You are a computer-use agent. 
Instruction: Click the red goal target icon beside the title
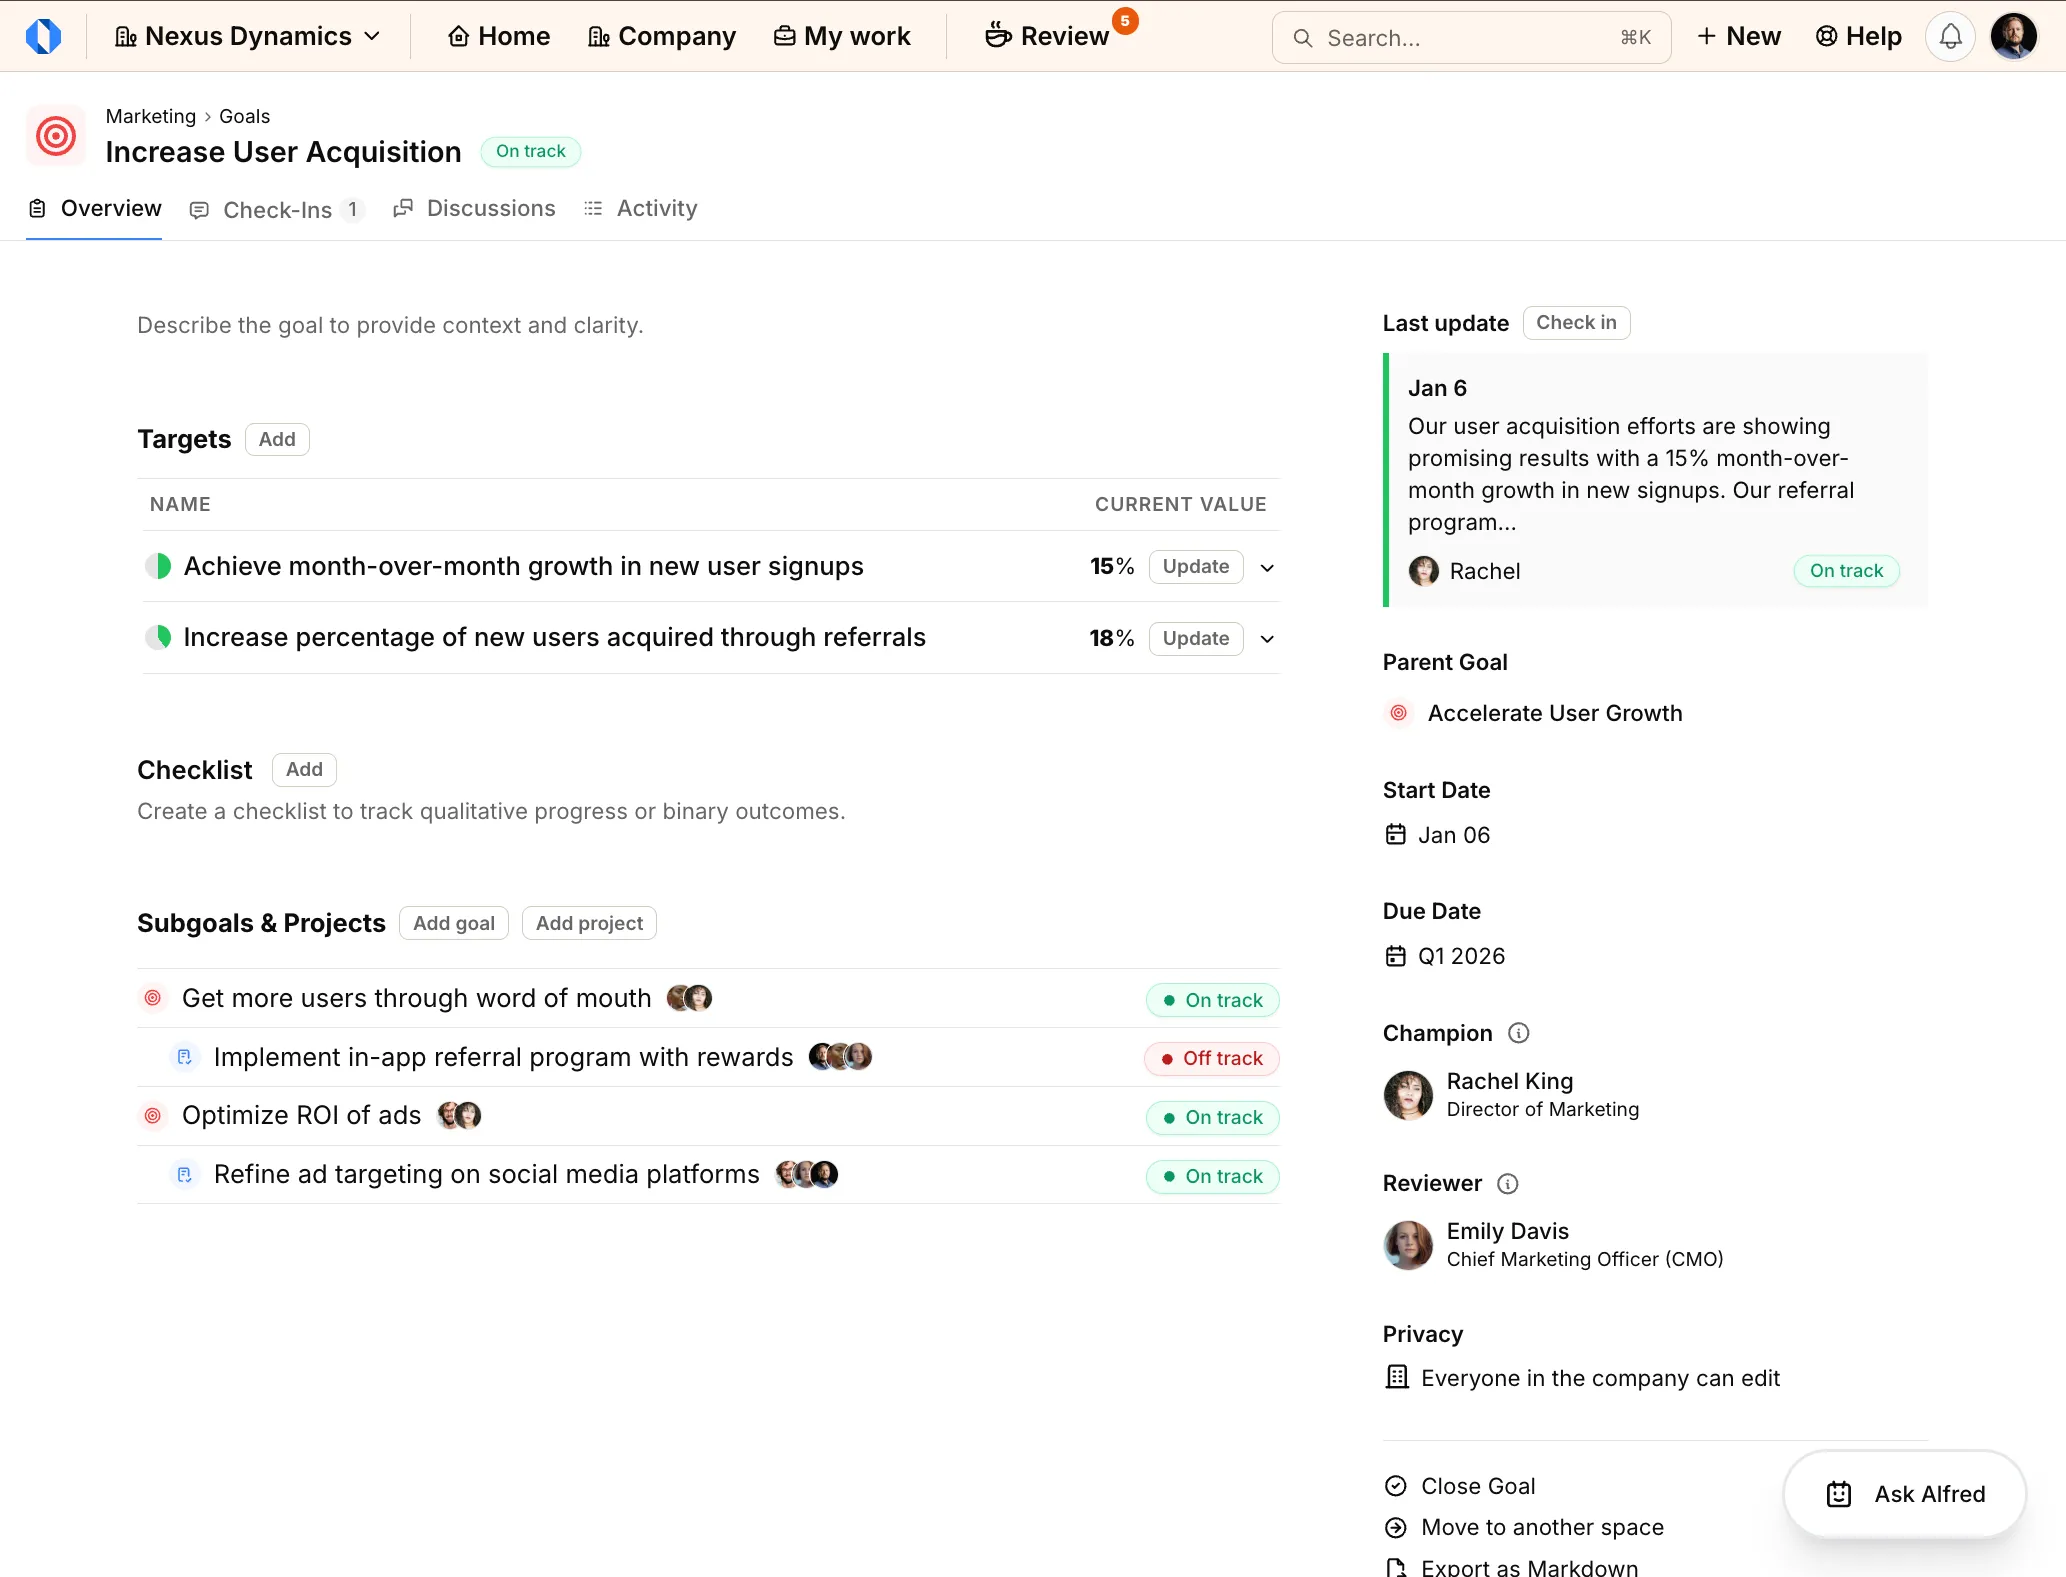55,135
